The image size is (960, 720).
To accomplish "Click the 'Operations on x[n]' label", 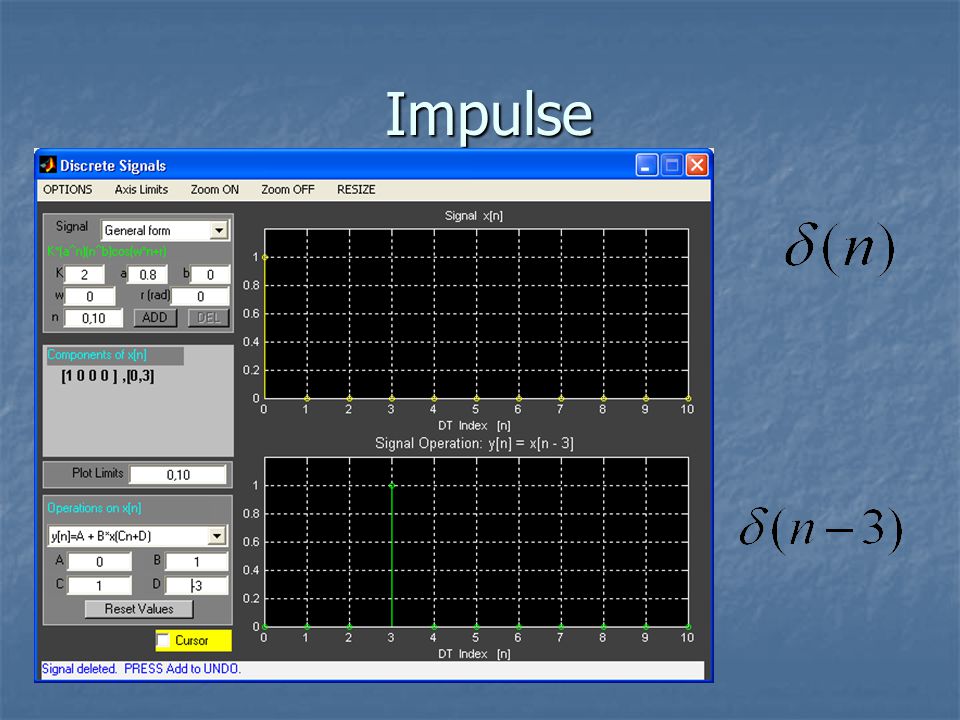I will coord(94,508).
